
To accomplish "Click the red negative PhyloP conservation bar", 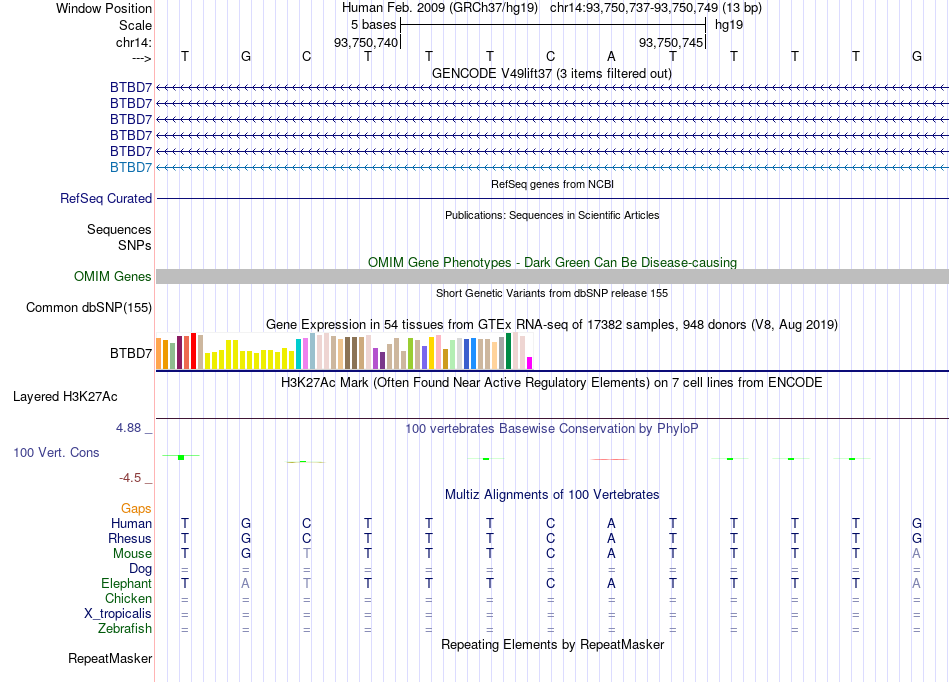I will tap(611, 459).
